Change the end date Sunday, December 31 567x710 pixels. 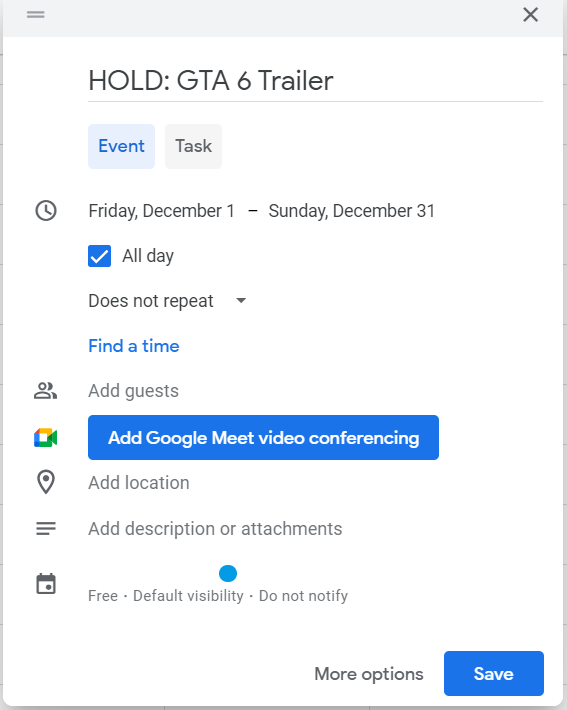(352, 211)
